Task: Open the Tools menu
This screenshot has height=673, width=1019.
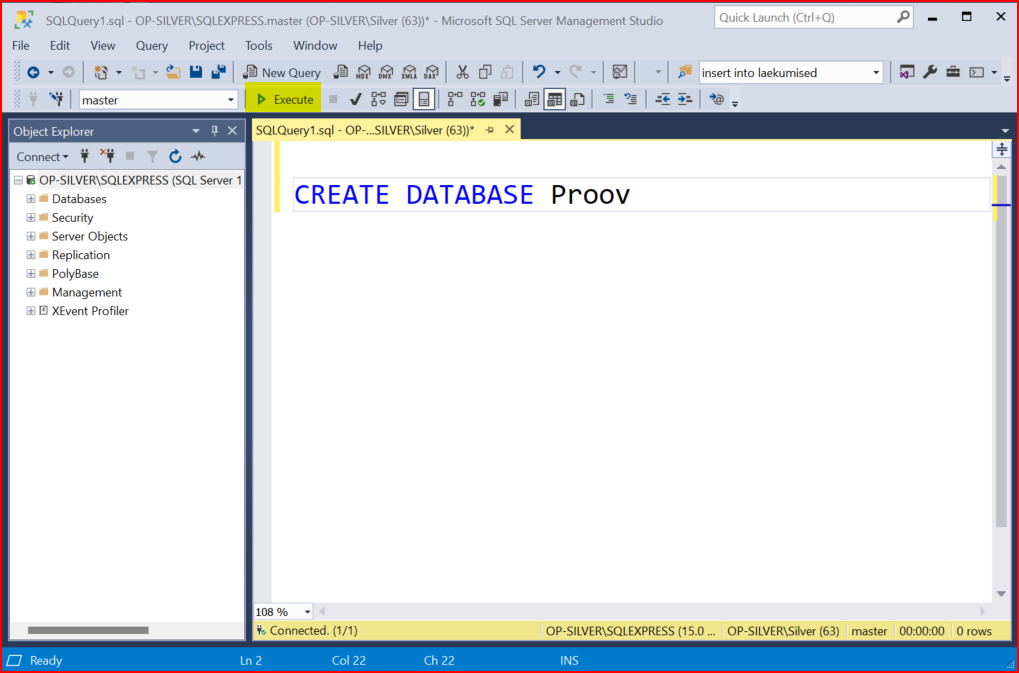Action: point(259,45)
